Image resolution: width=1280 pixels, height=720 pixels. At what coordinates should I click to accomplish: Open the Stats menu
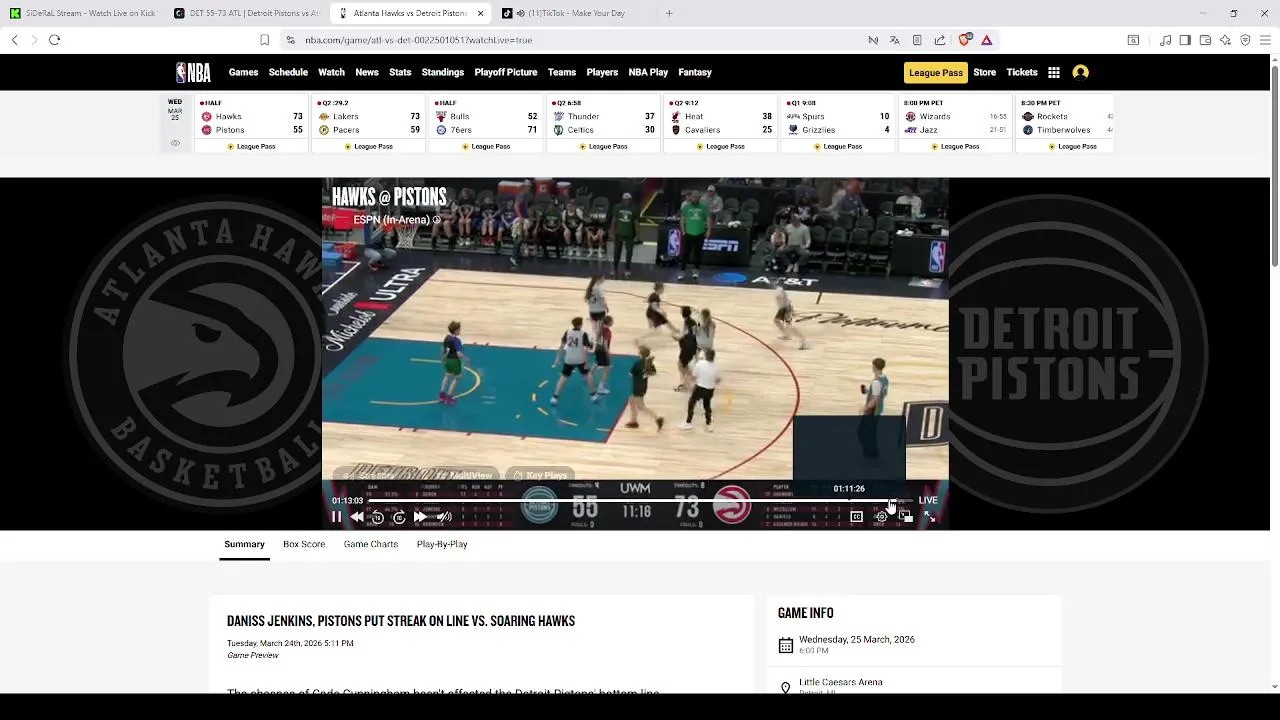400,72
